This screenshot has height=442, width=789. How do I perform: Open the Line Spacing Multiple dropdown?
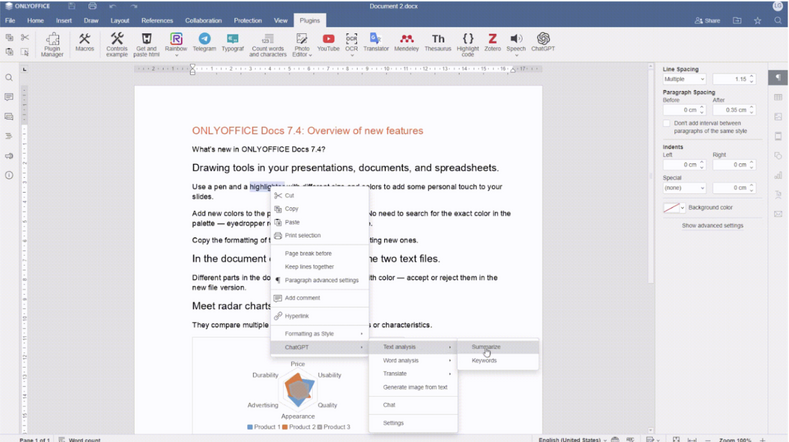point(684,79)
